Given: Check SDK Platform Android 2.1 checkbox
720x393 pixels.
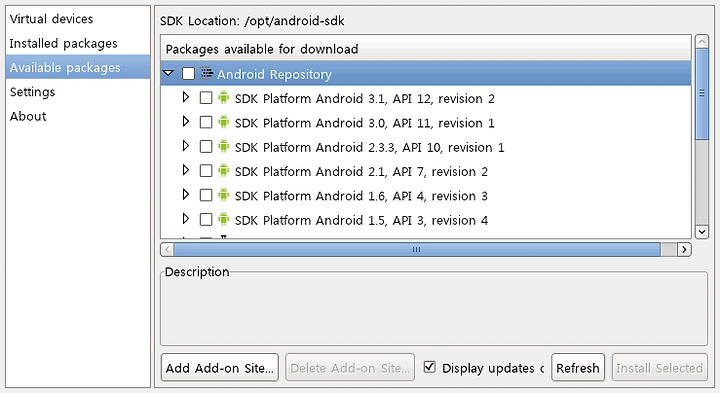Looking at the screenshot, I should (206, 171).
